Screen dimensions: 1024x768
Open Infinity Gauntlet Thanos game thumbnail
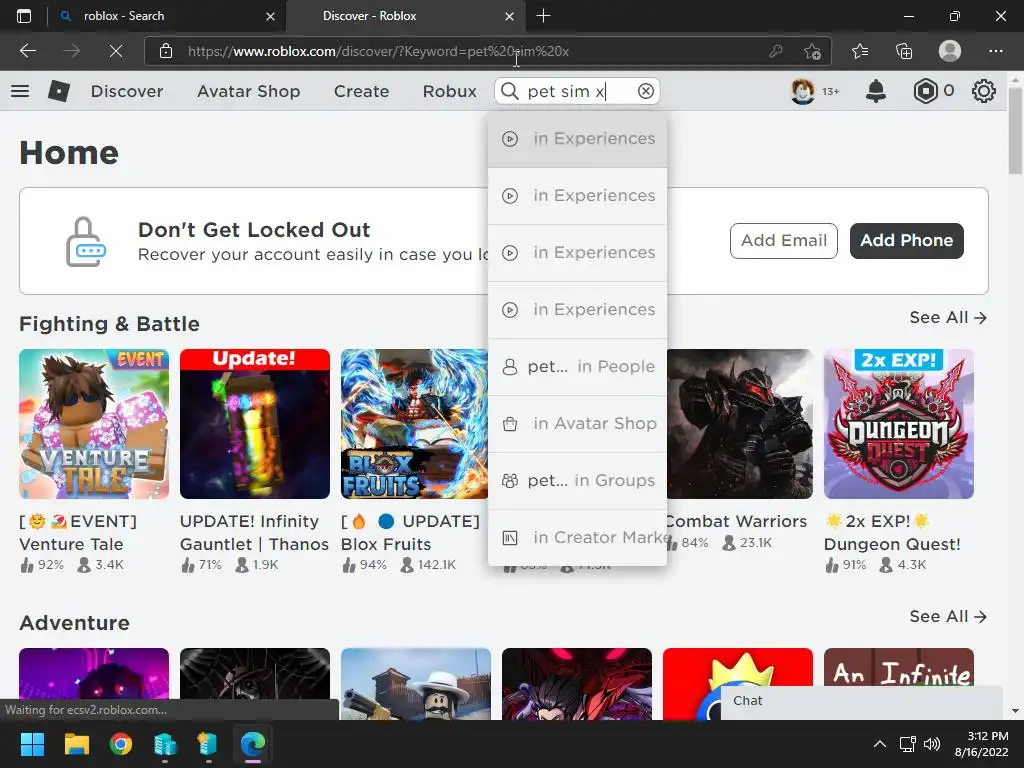point(255,424)
